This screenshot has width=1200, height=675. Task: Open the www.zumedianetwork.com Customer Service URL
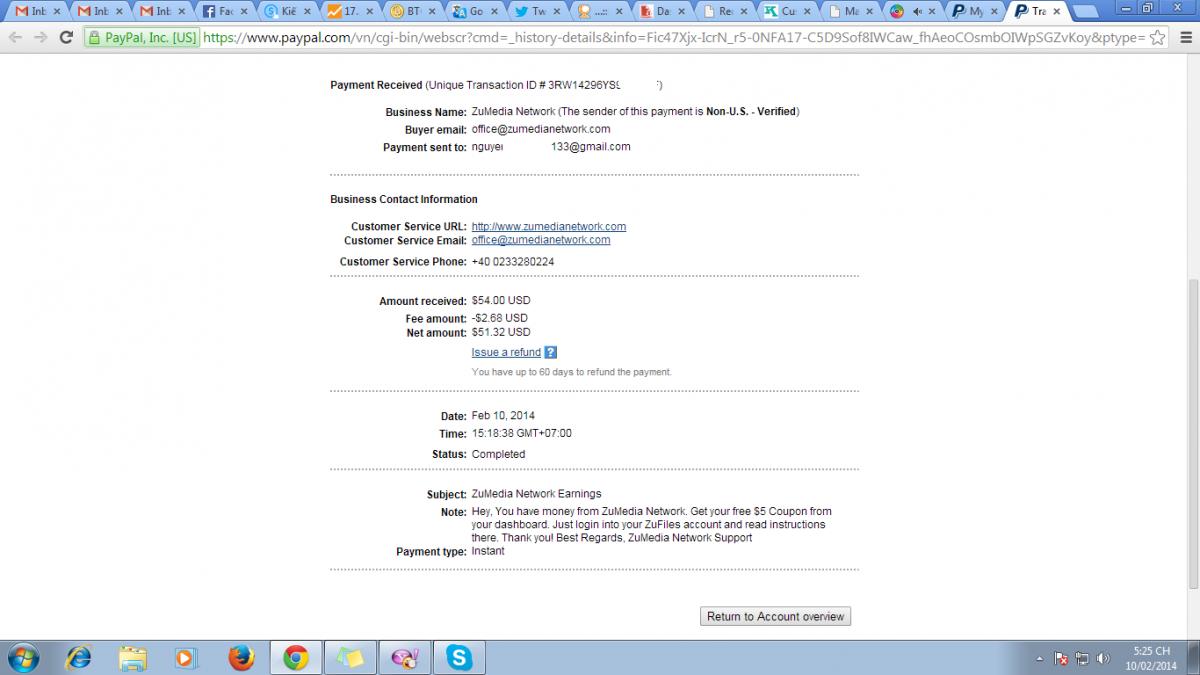tap(549, 226)
